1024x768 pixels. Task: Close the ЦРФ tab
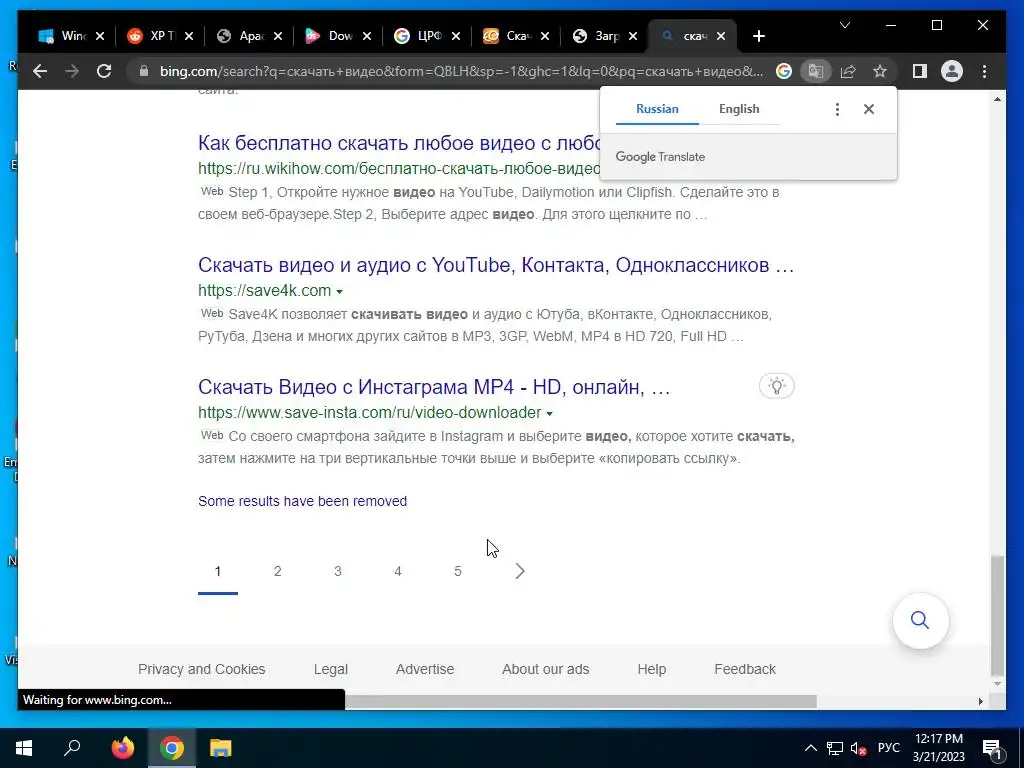(456, 37)
